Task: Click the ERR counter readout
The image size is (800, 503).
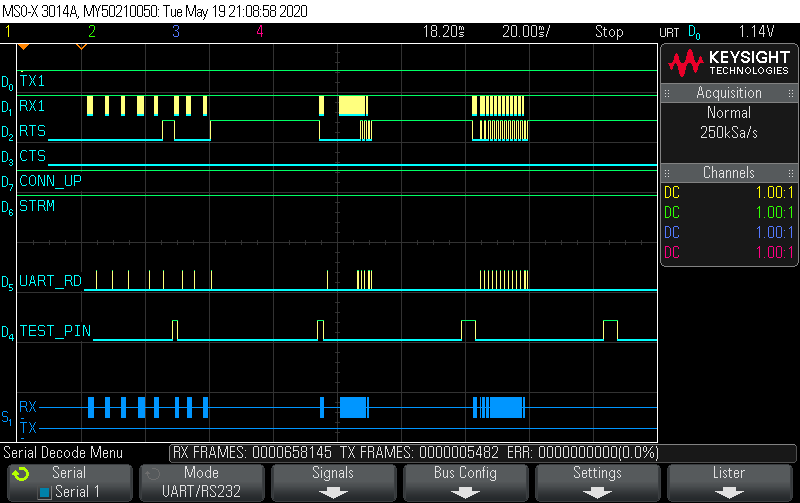Action: (x=583, y=453)
